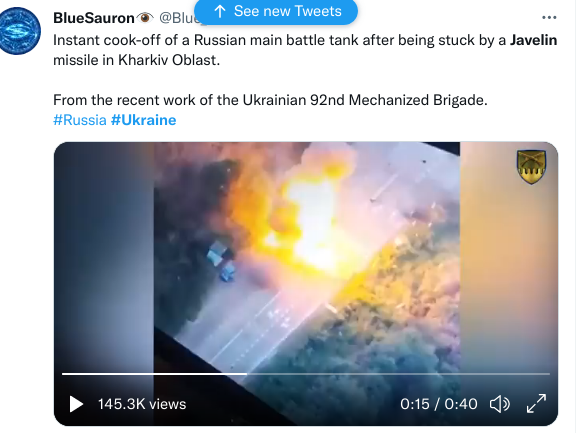Click the See new Tweets button

(x=276, y=11)
